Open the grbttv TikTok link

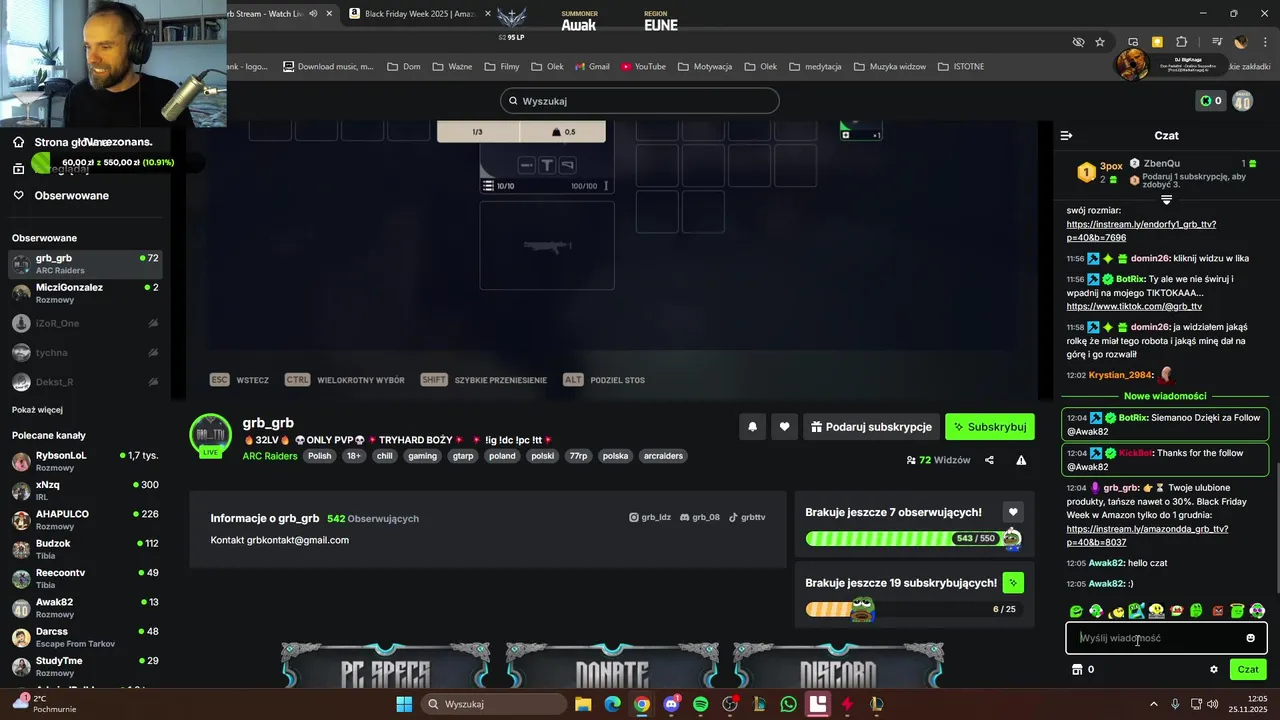(747, 518)
